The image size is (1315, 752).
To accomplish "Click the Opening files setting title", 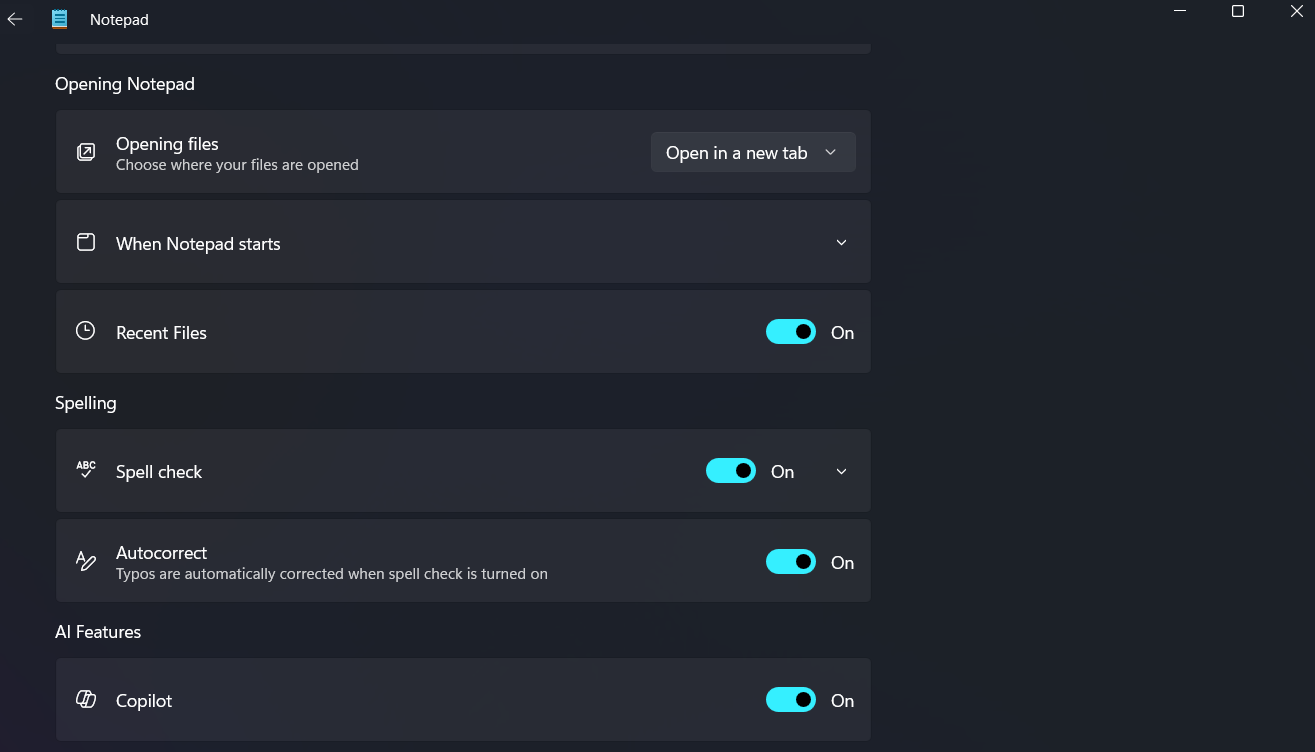I will click(x=167, y=144).
